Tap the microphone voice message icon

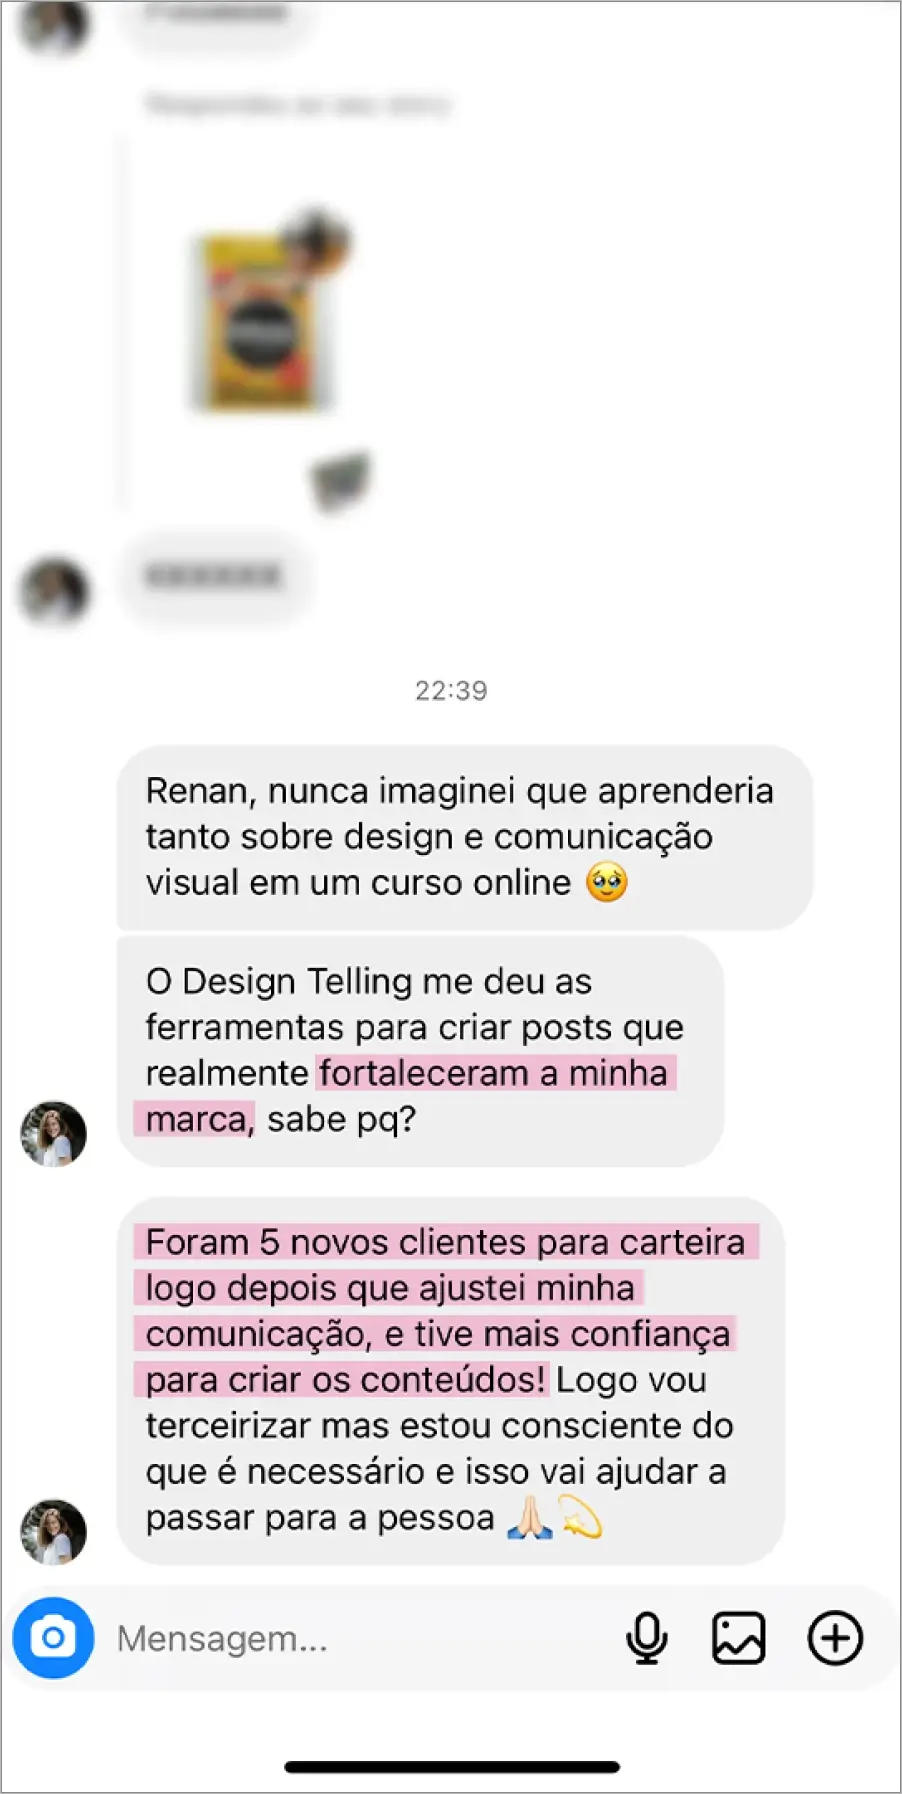(x=647, y=1638)
